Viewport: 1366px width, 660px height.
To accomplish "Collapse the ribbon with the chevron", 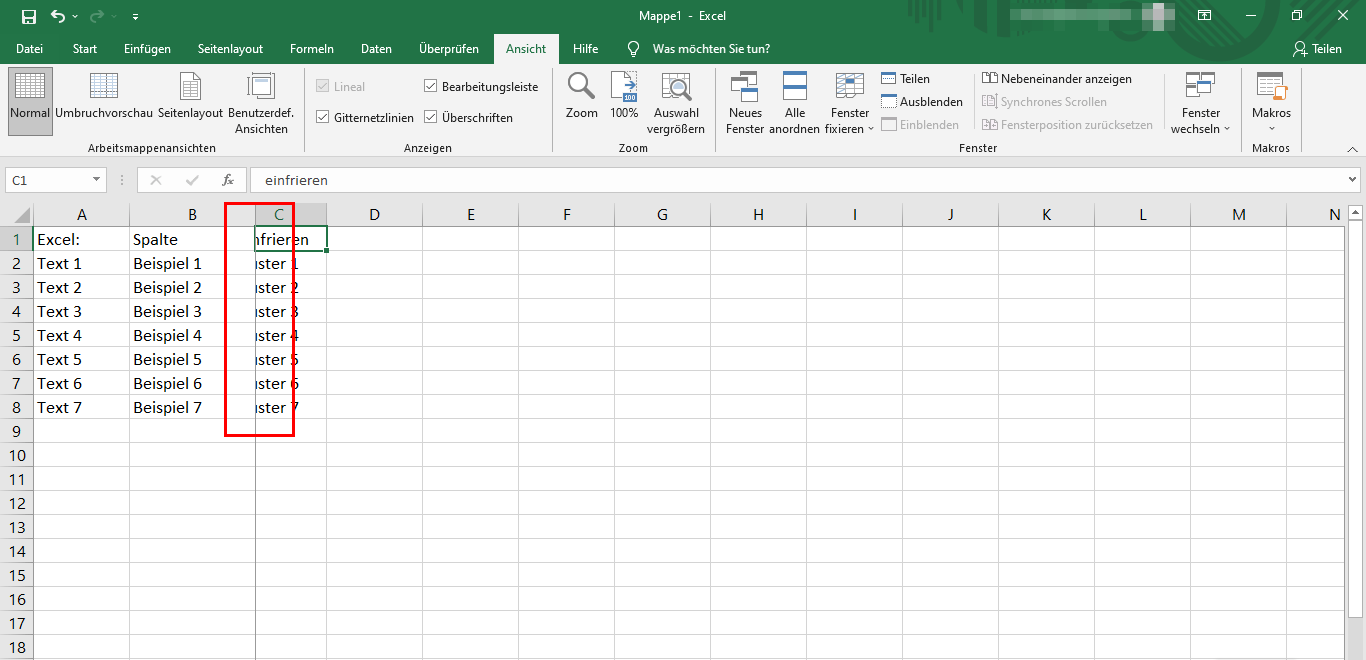I will (1352, 148).
